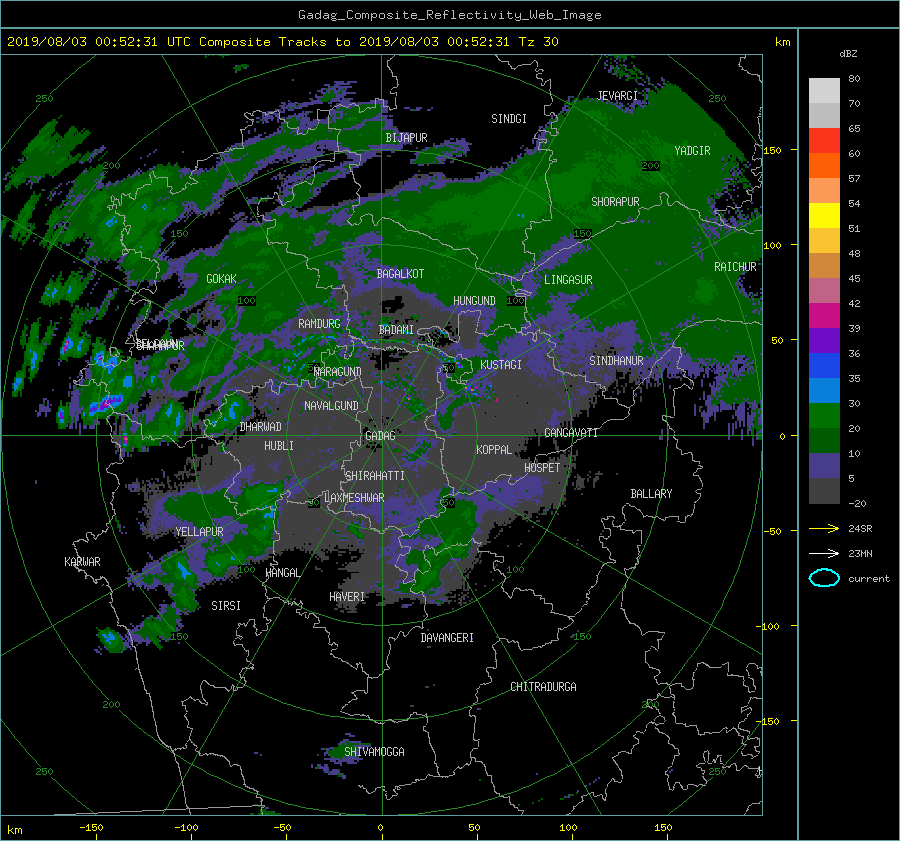This screenshot has width=900, height=841.
Task: Click the HANGAL city label
Action: point(282,573)
